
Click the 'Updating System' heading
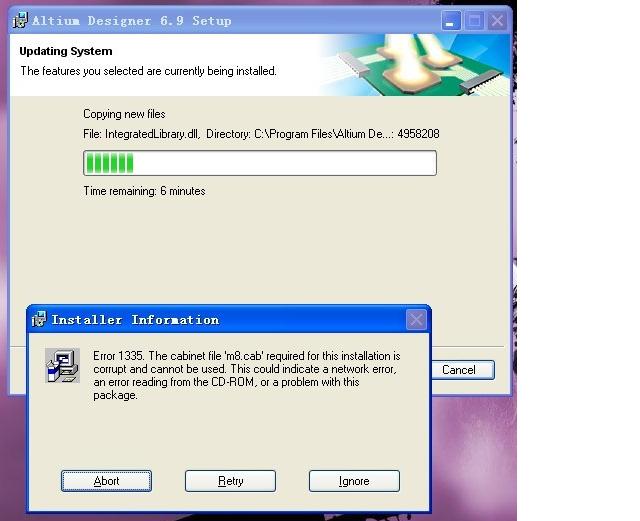point(66,51)
